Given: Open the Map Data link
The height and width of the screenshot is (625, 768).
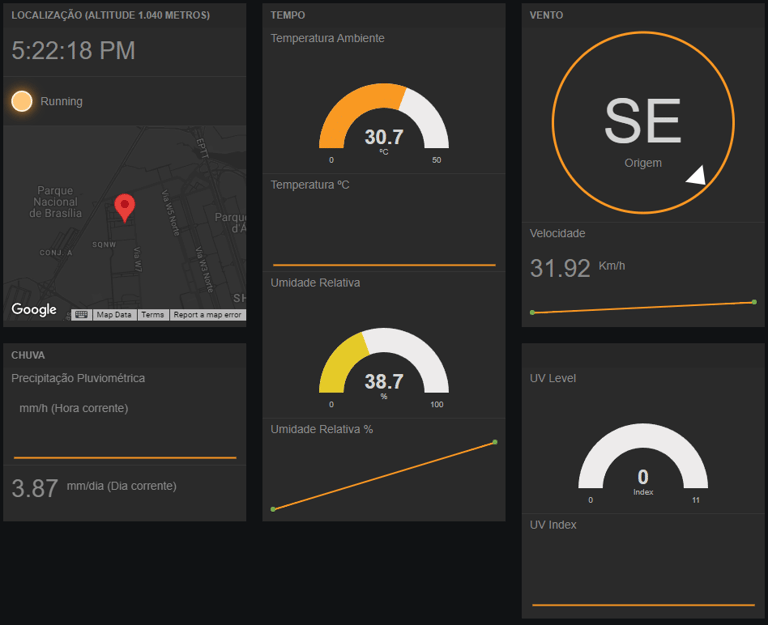Looking at the screenshot, I should [114, 314].
